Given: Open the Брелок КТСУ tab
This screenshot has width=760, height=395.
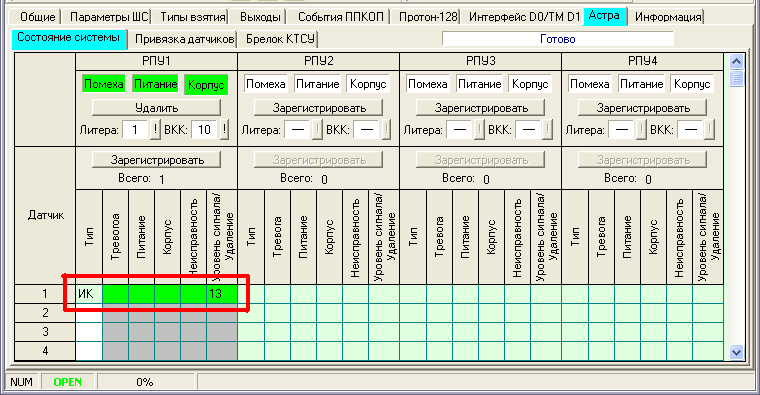Looking at the screenshot, I should 280,39.
